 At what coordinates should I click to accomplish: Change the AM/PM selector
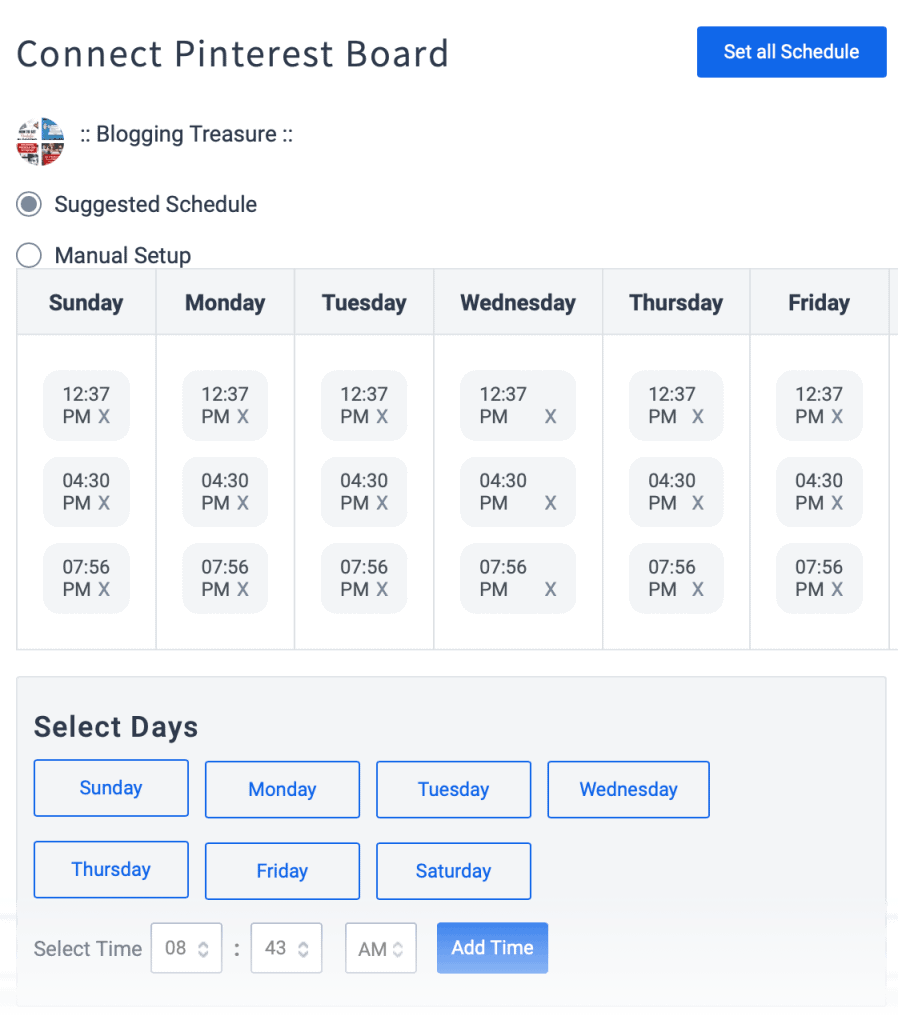(x=381, y=948)
